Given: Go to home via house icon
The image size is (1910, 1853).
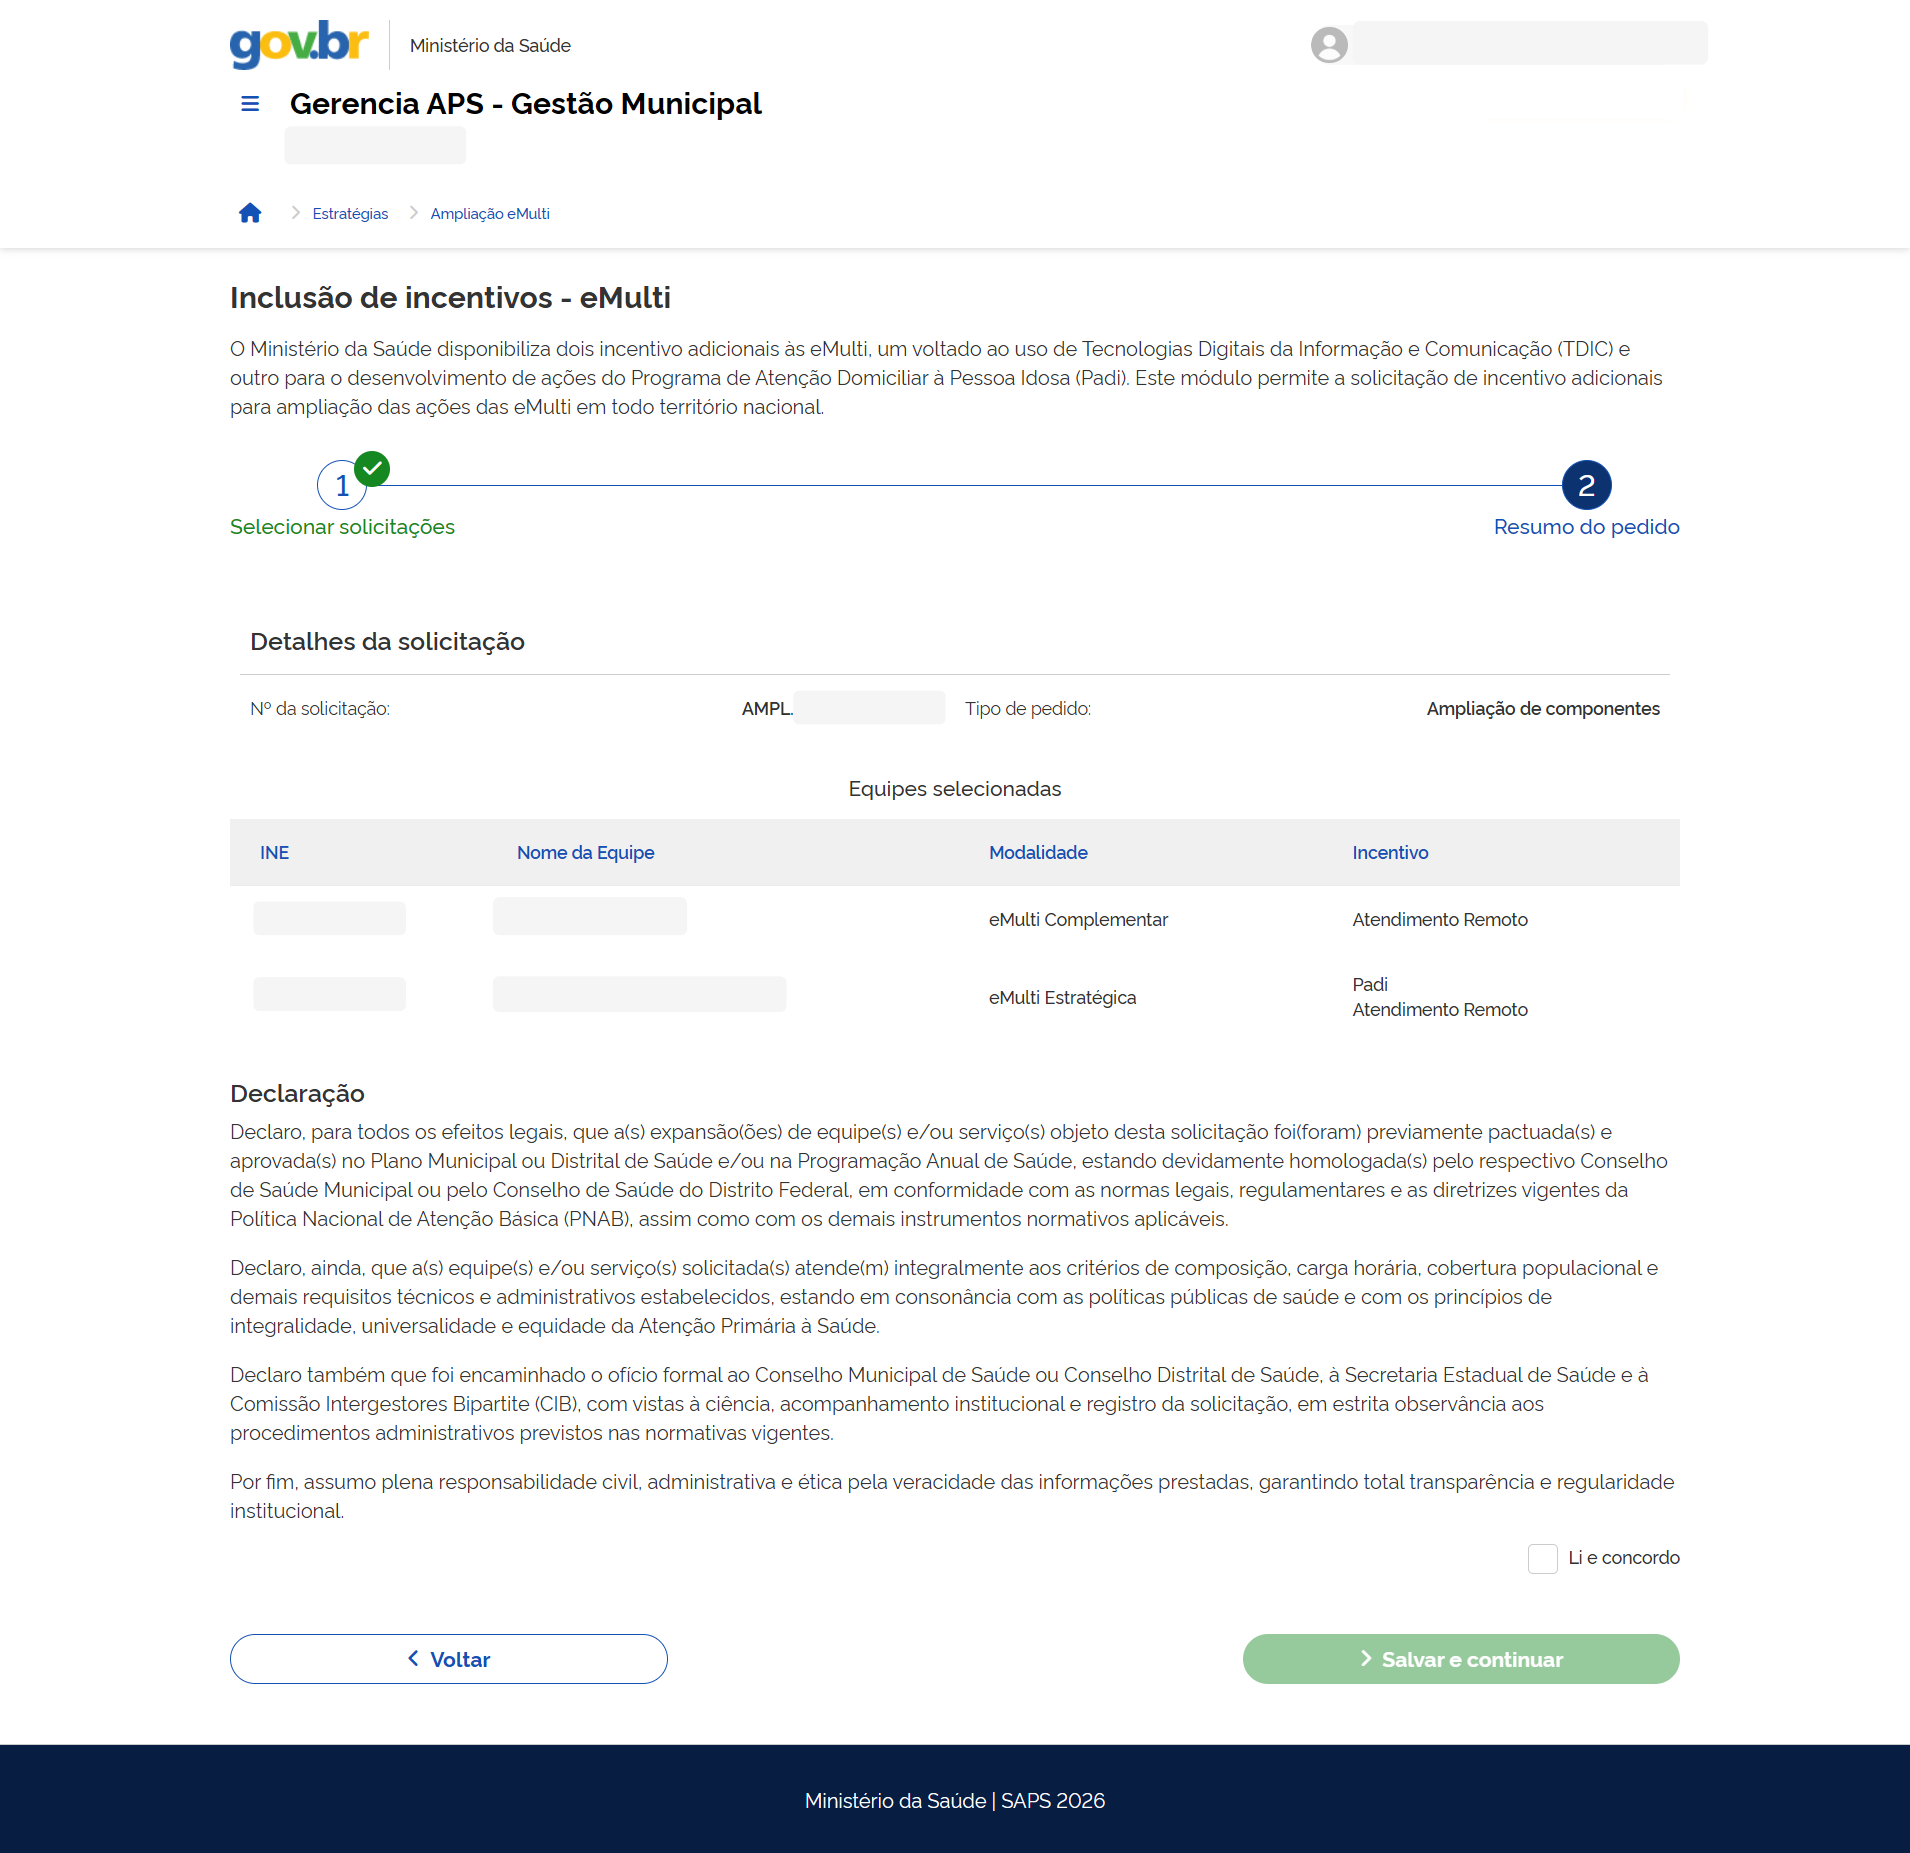Looking at the screenshot, I should click(x=250, y=213).
